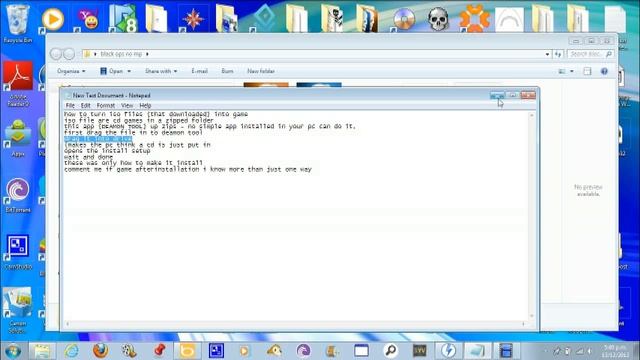The image size is (640, 360).
Task: Open the Adobe Reader desktop shortcut
Action: coord(18,84)
